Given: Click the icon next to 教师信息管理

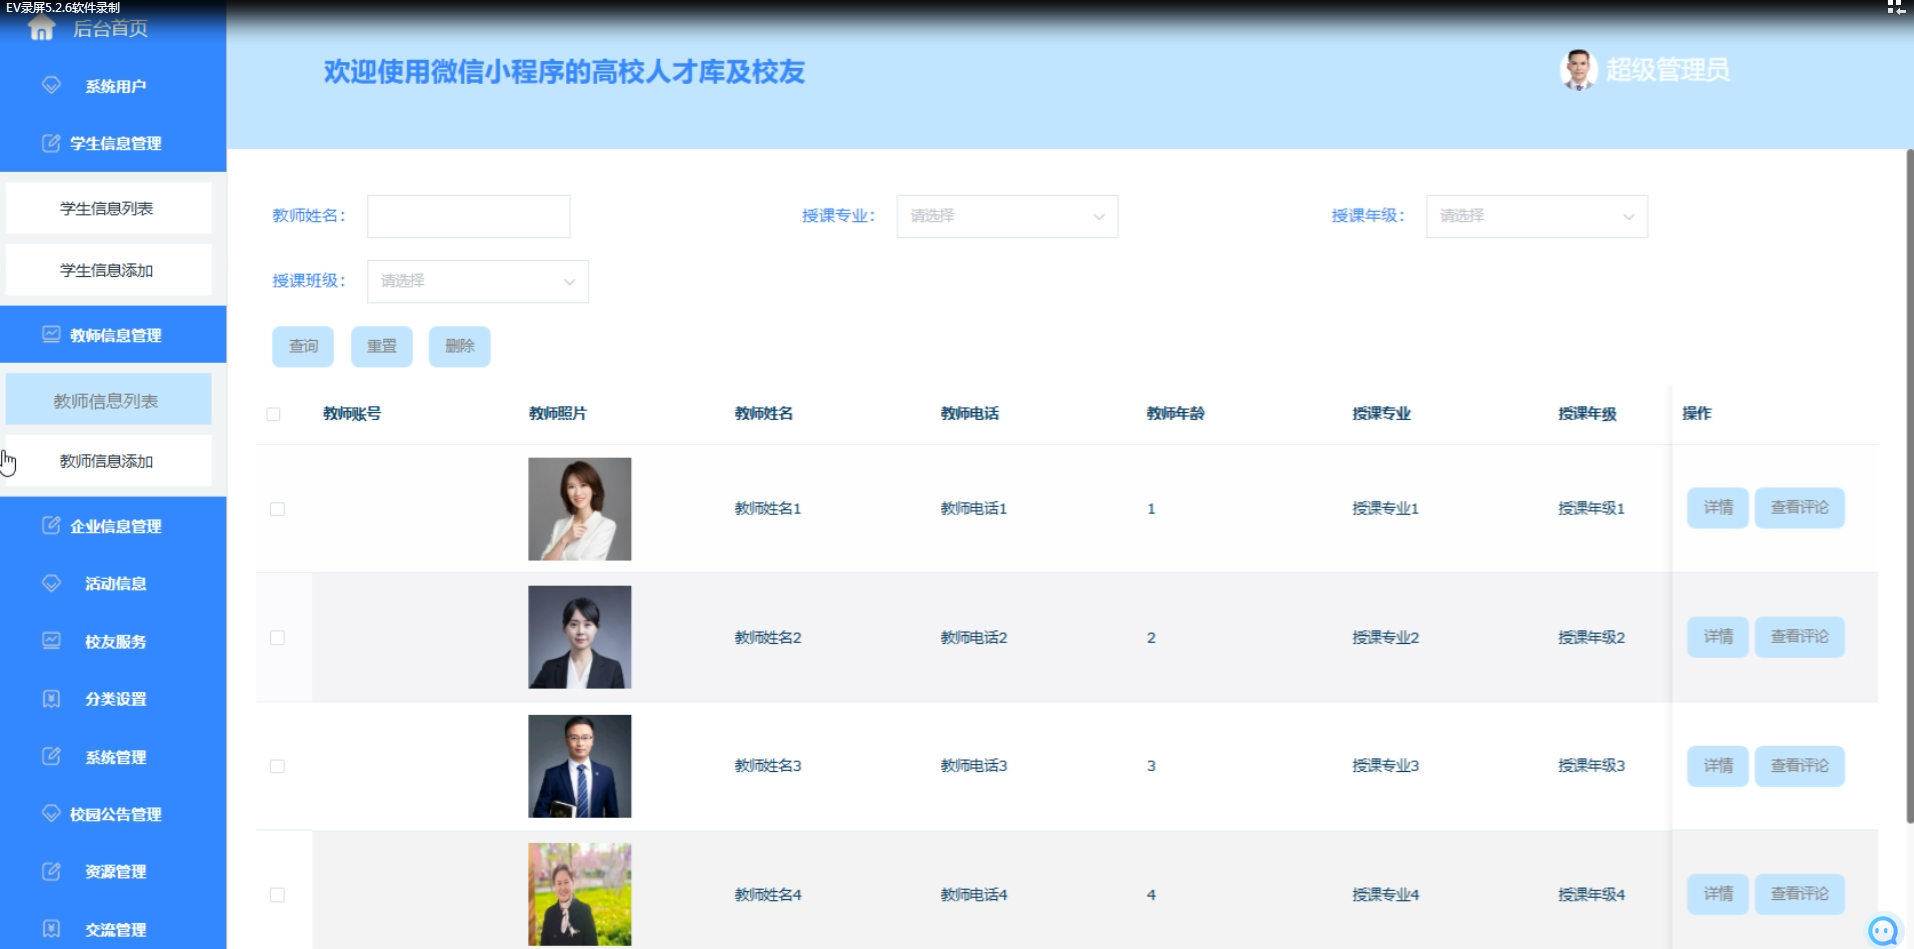Looking at the screenshot, I should [x=51, y=334].
